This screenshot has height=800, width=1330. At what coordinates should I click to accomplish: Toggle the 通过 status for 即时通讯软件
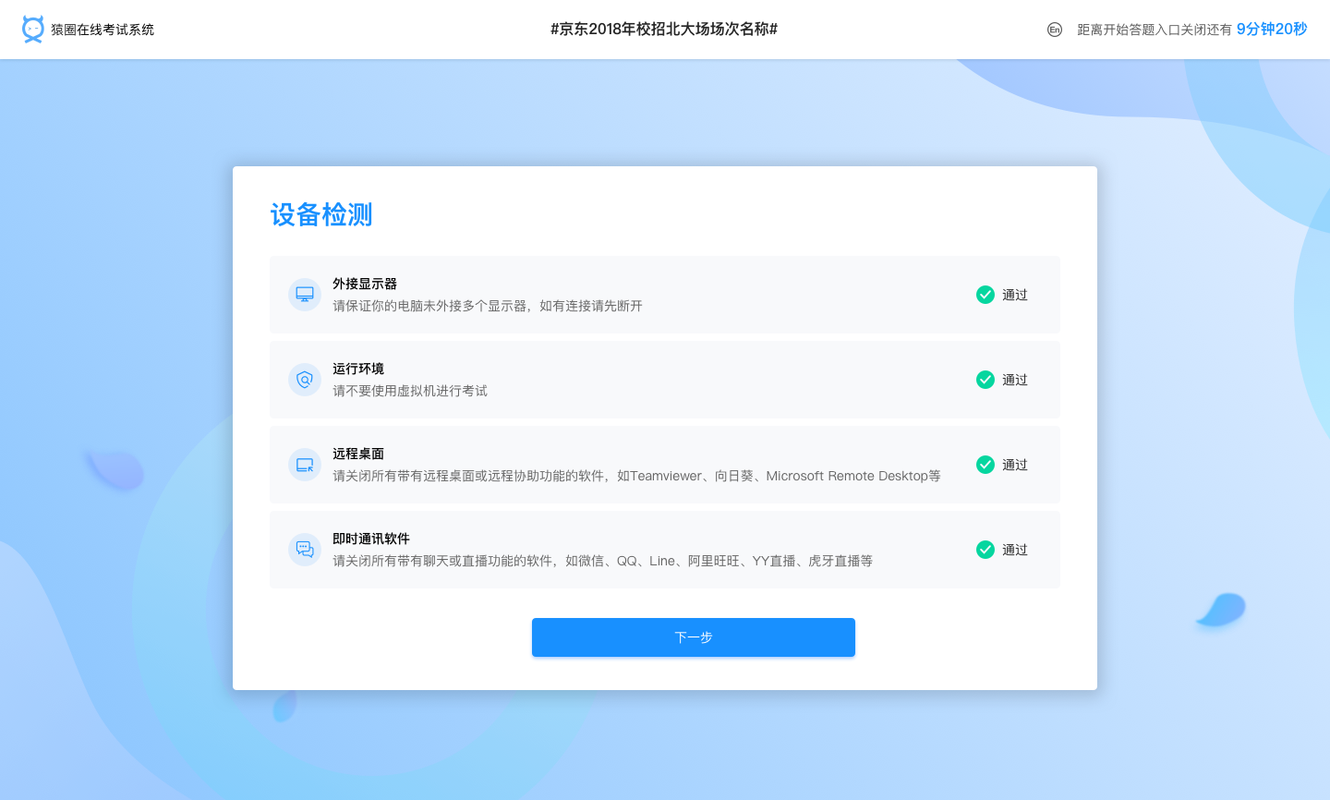tap(1013, 549)
